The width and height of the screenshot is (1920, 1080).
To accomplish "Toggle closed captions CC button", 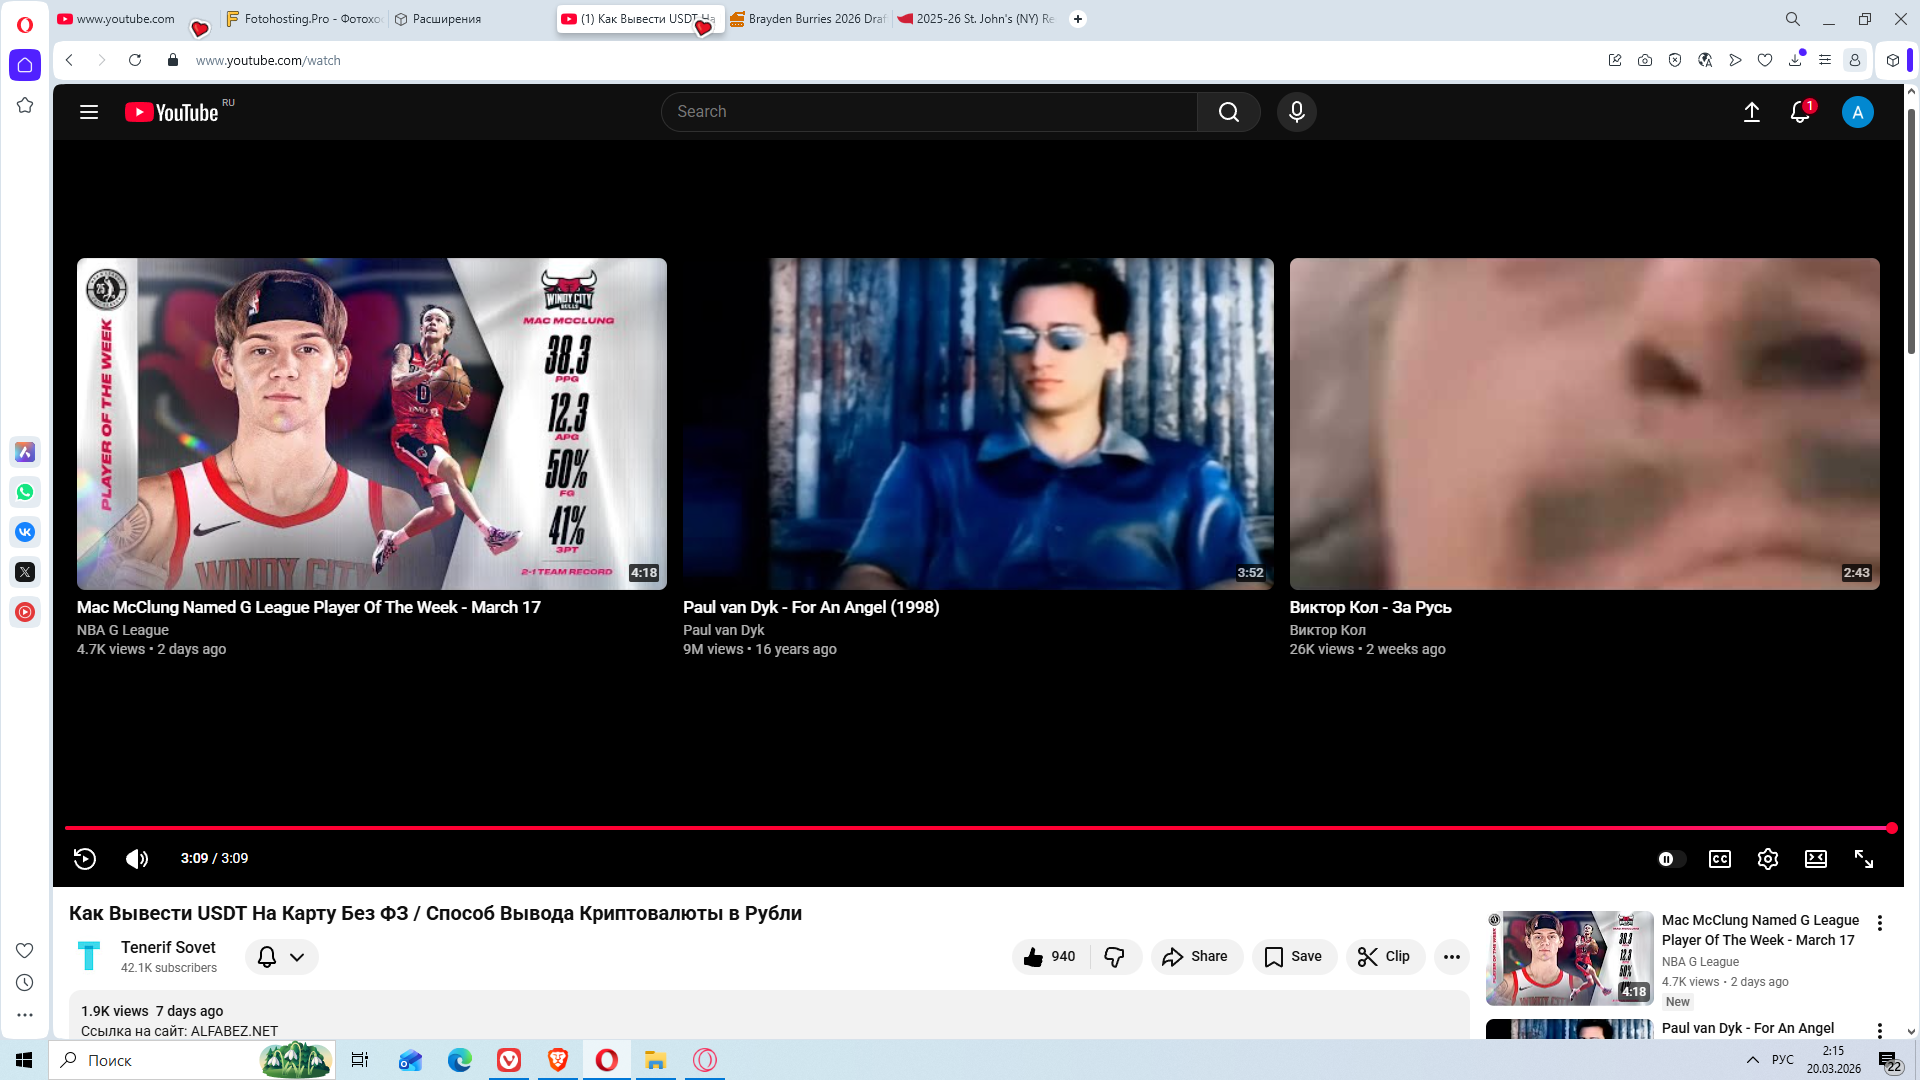I will tap(1719, 859).
